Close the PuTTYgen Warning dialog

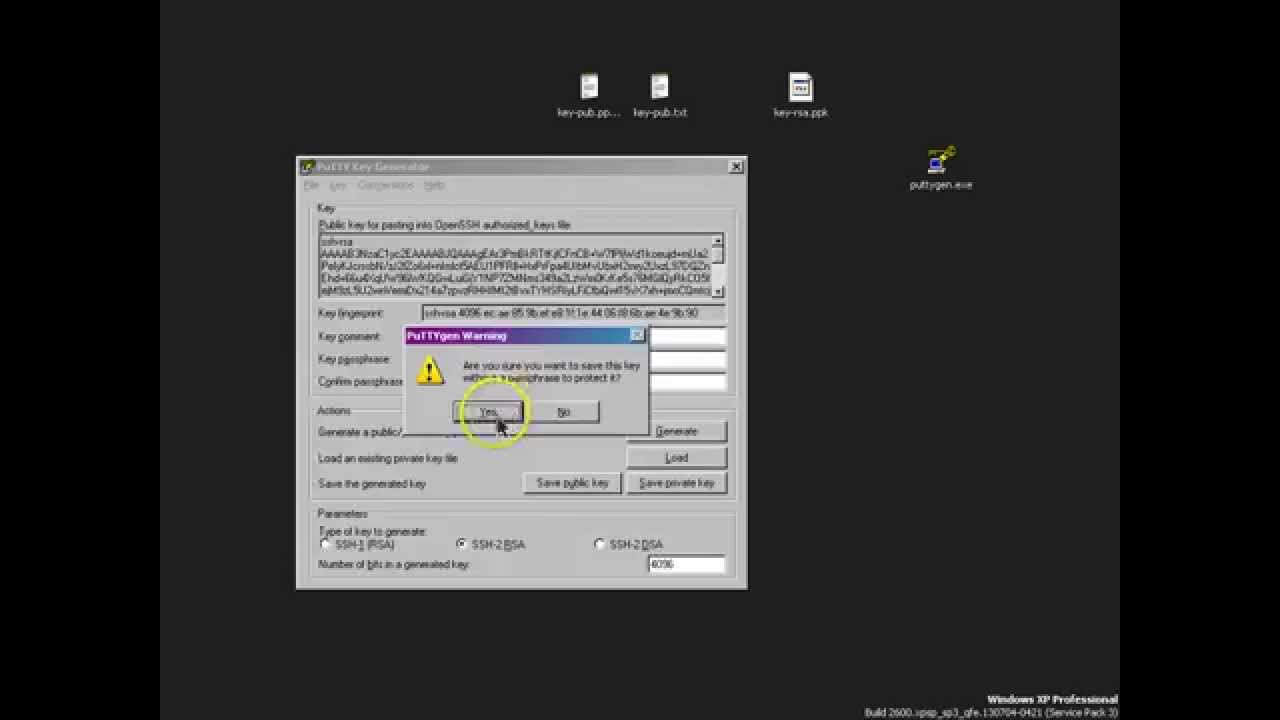637,336
